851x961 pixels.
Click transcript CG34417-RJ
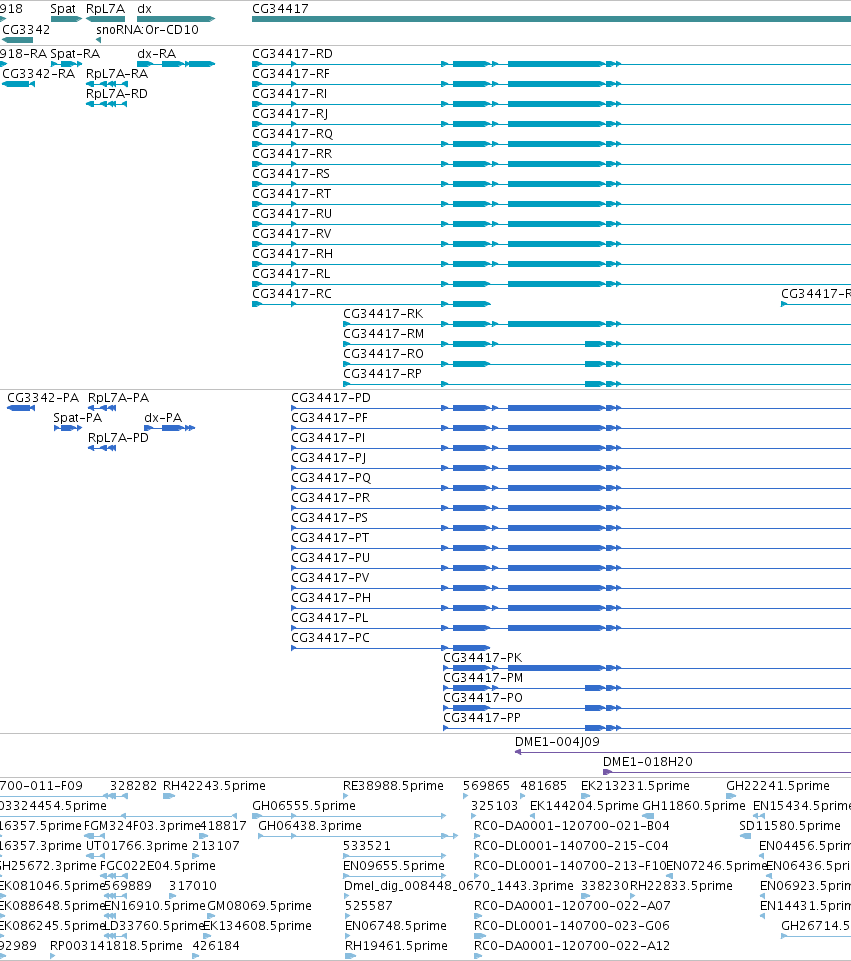pos(290,114)
